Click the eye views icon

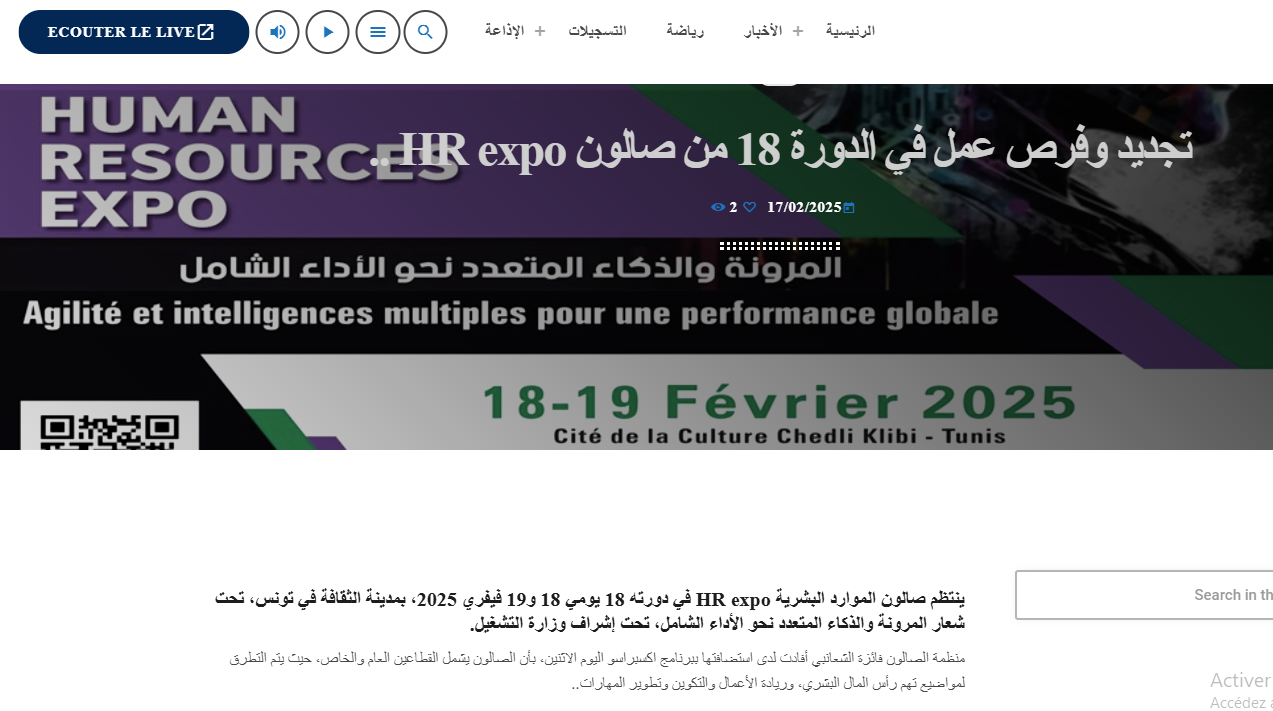point(718,207)
